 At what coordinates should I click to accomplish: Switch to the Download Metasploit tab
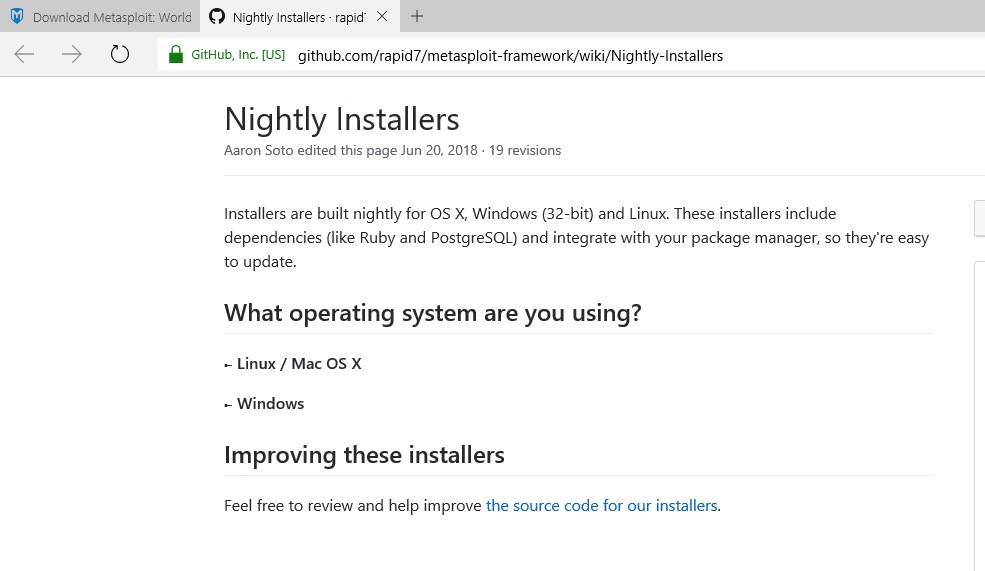click(x=111, y=17)
